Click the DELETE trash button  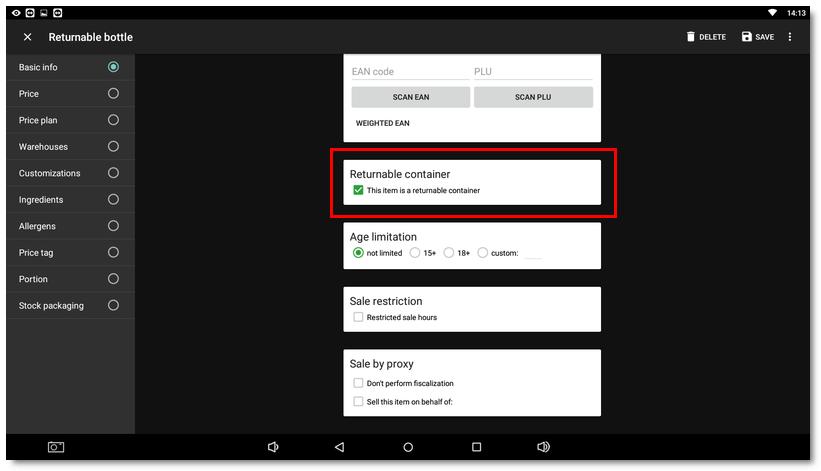706,37
